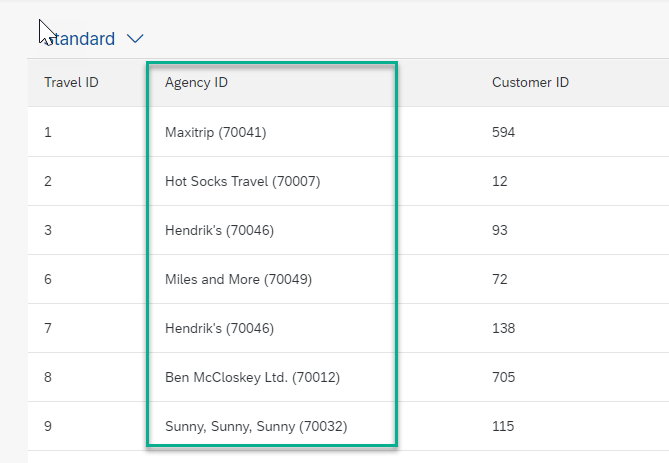Click Customer ID 138
This screenshot has width=669, height=463.
pos(503,328)
